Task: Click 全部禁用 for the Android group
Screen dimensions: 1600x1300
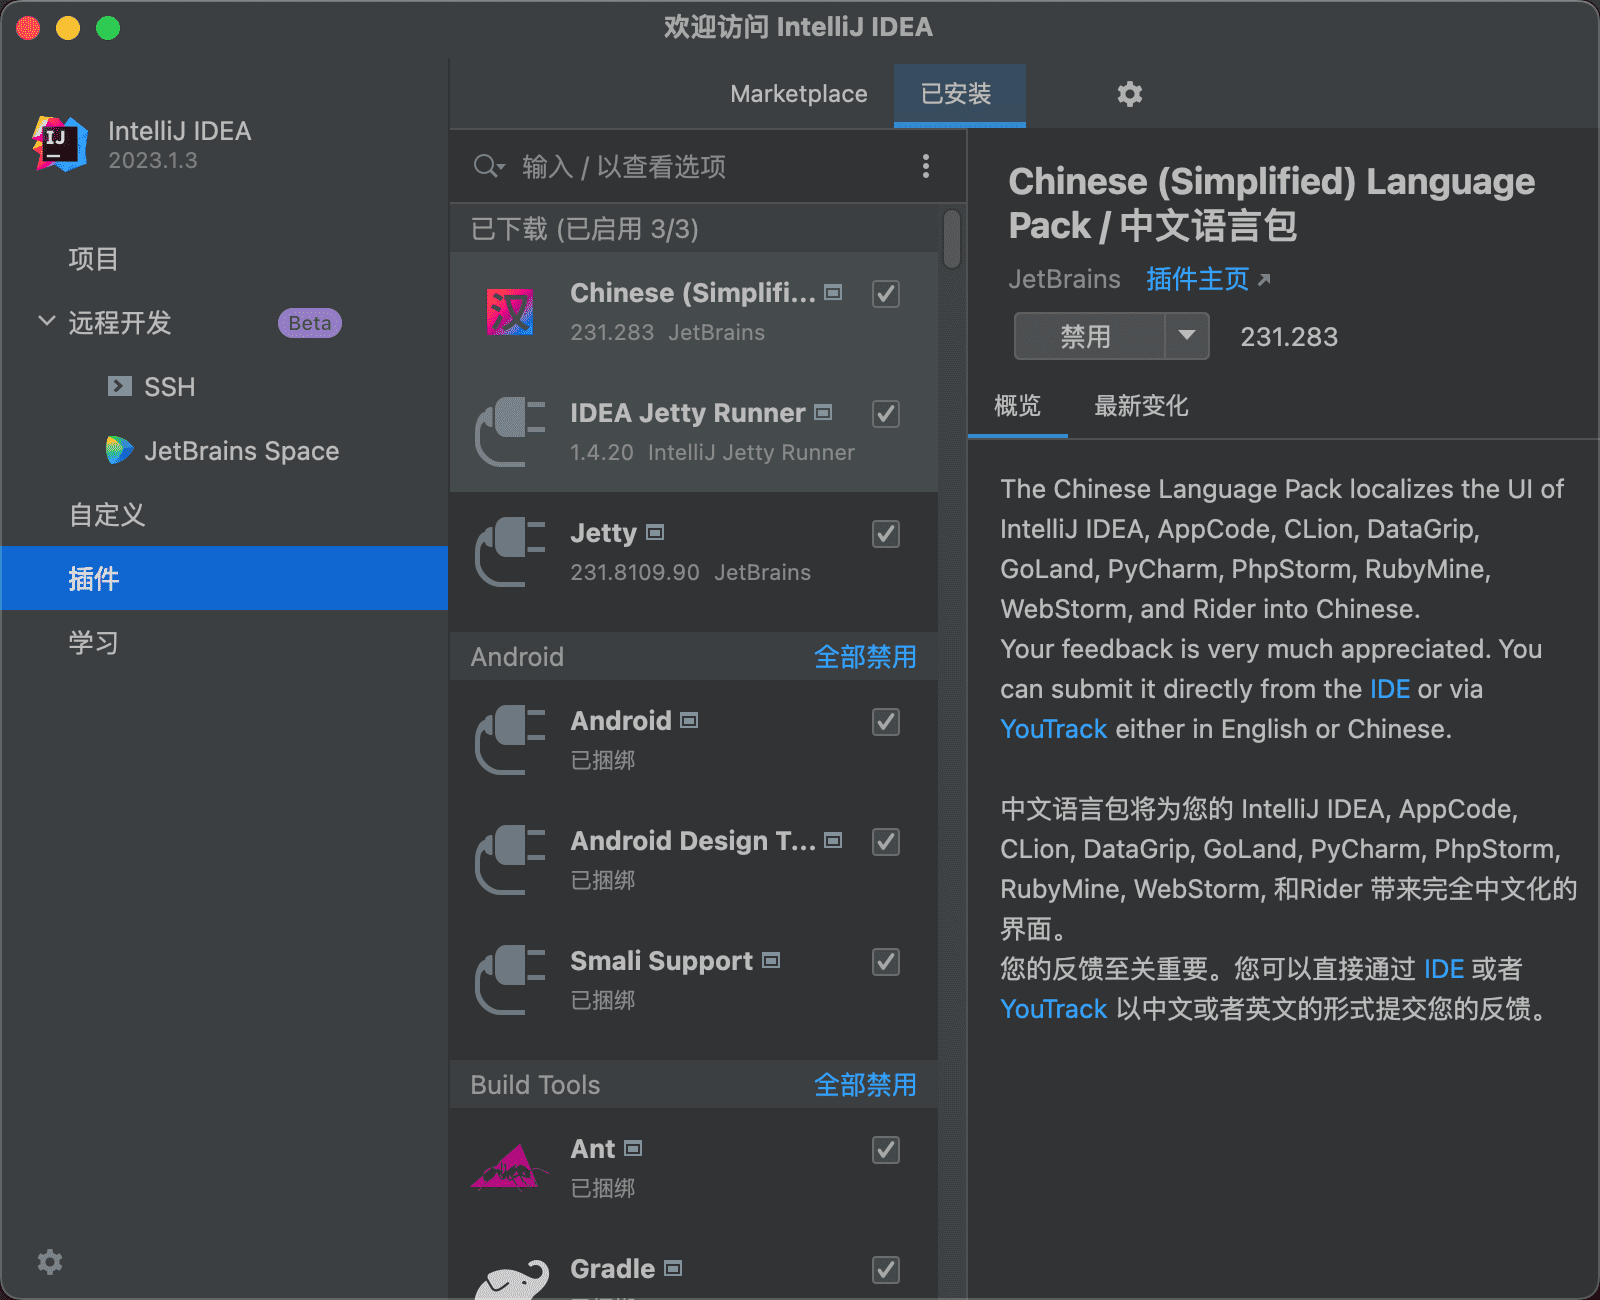Action: (864, 657)
